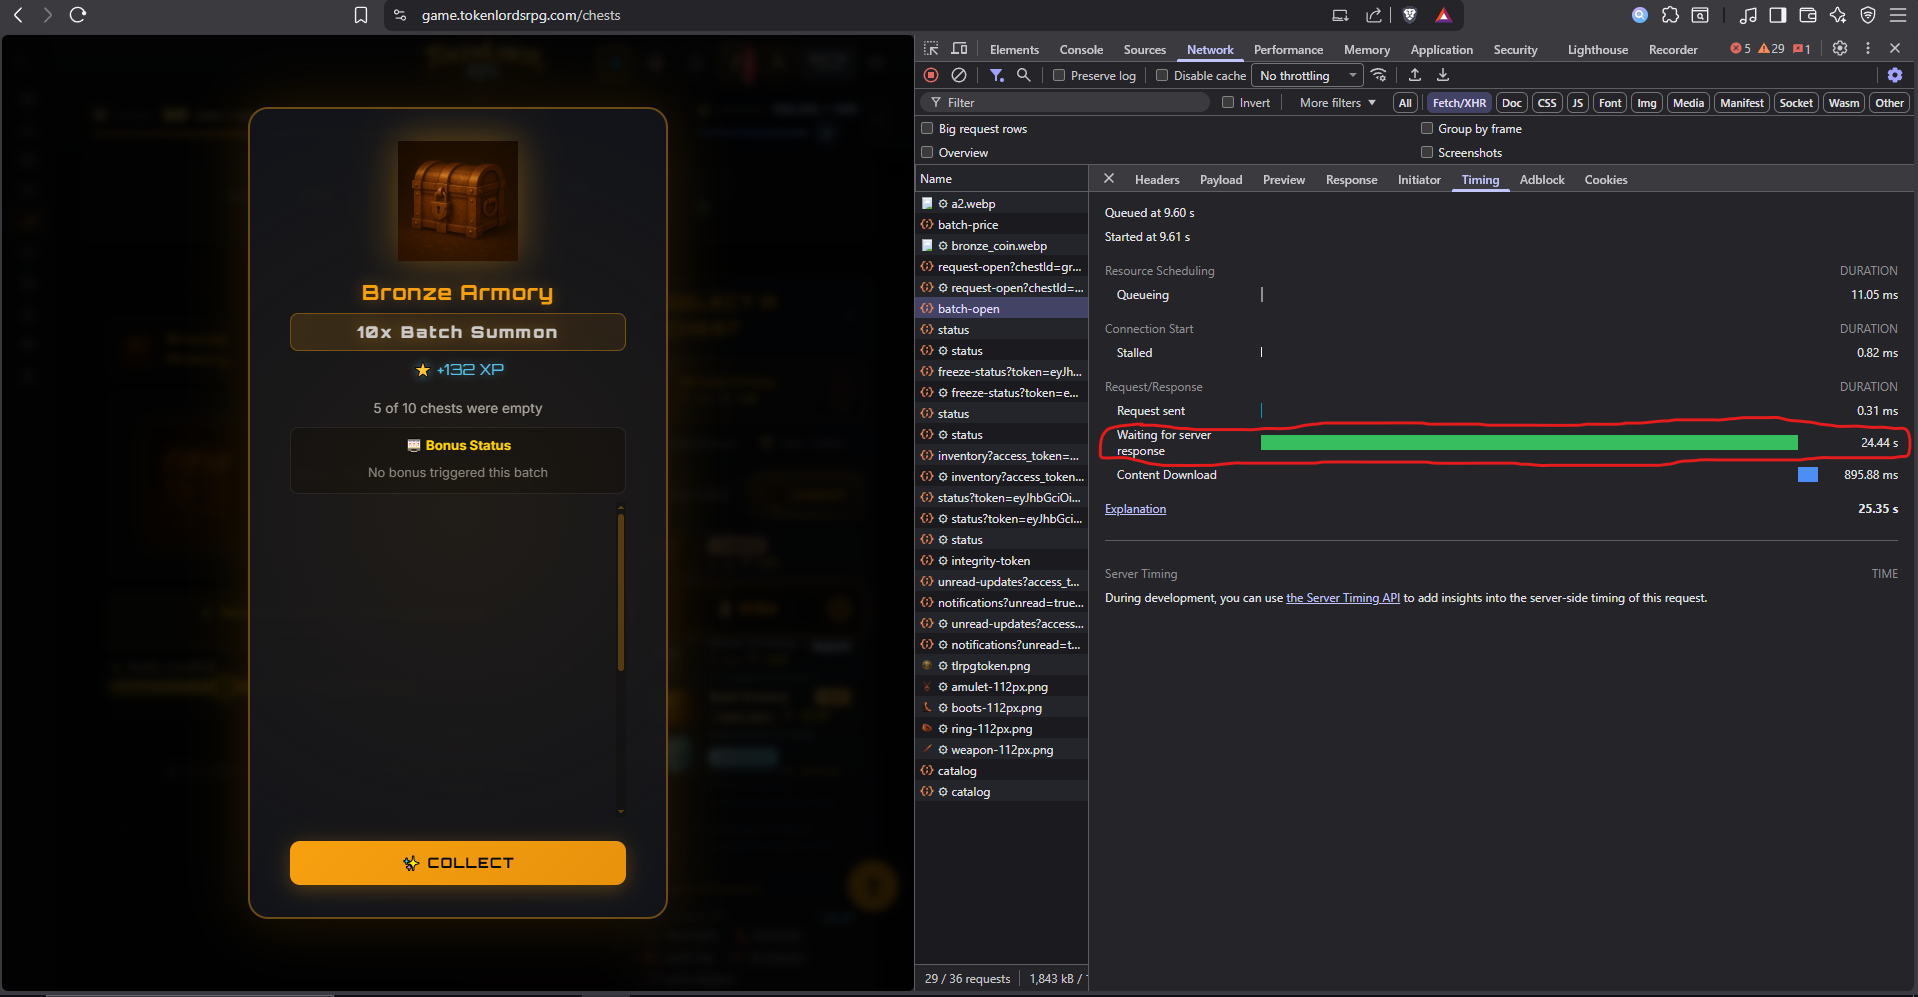Image resolution: width=1918 pixels, height=997 pixels.
Task: Open the Explanation link
Action: point(1135,509)
